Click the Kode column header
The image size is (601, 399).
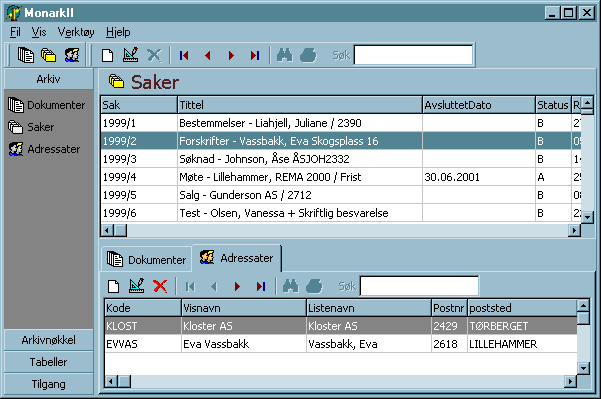(x=142, y=308)
